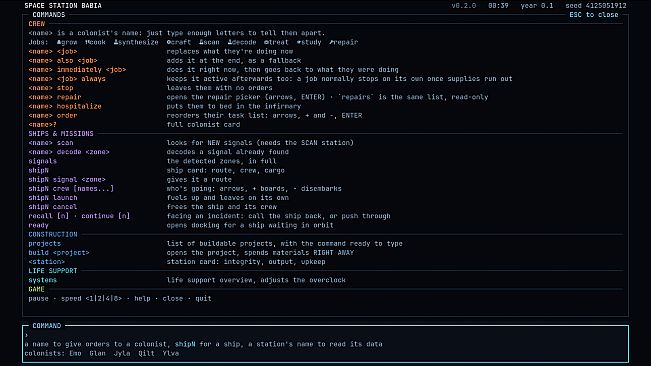Select colonist Glan in the colonists list
The image size is (651, 366).
point(98,354)
